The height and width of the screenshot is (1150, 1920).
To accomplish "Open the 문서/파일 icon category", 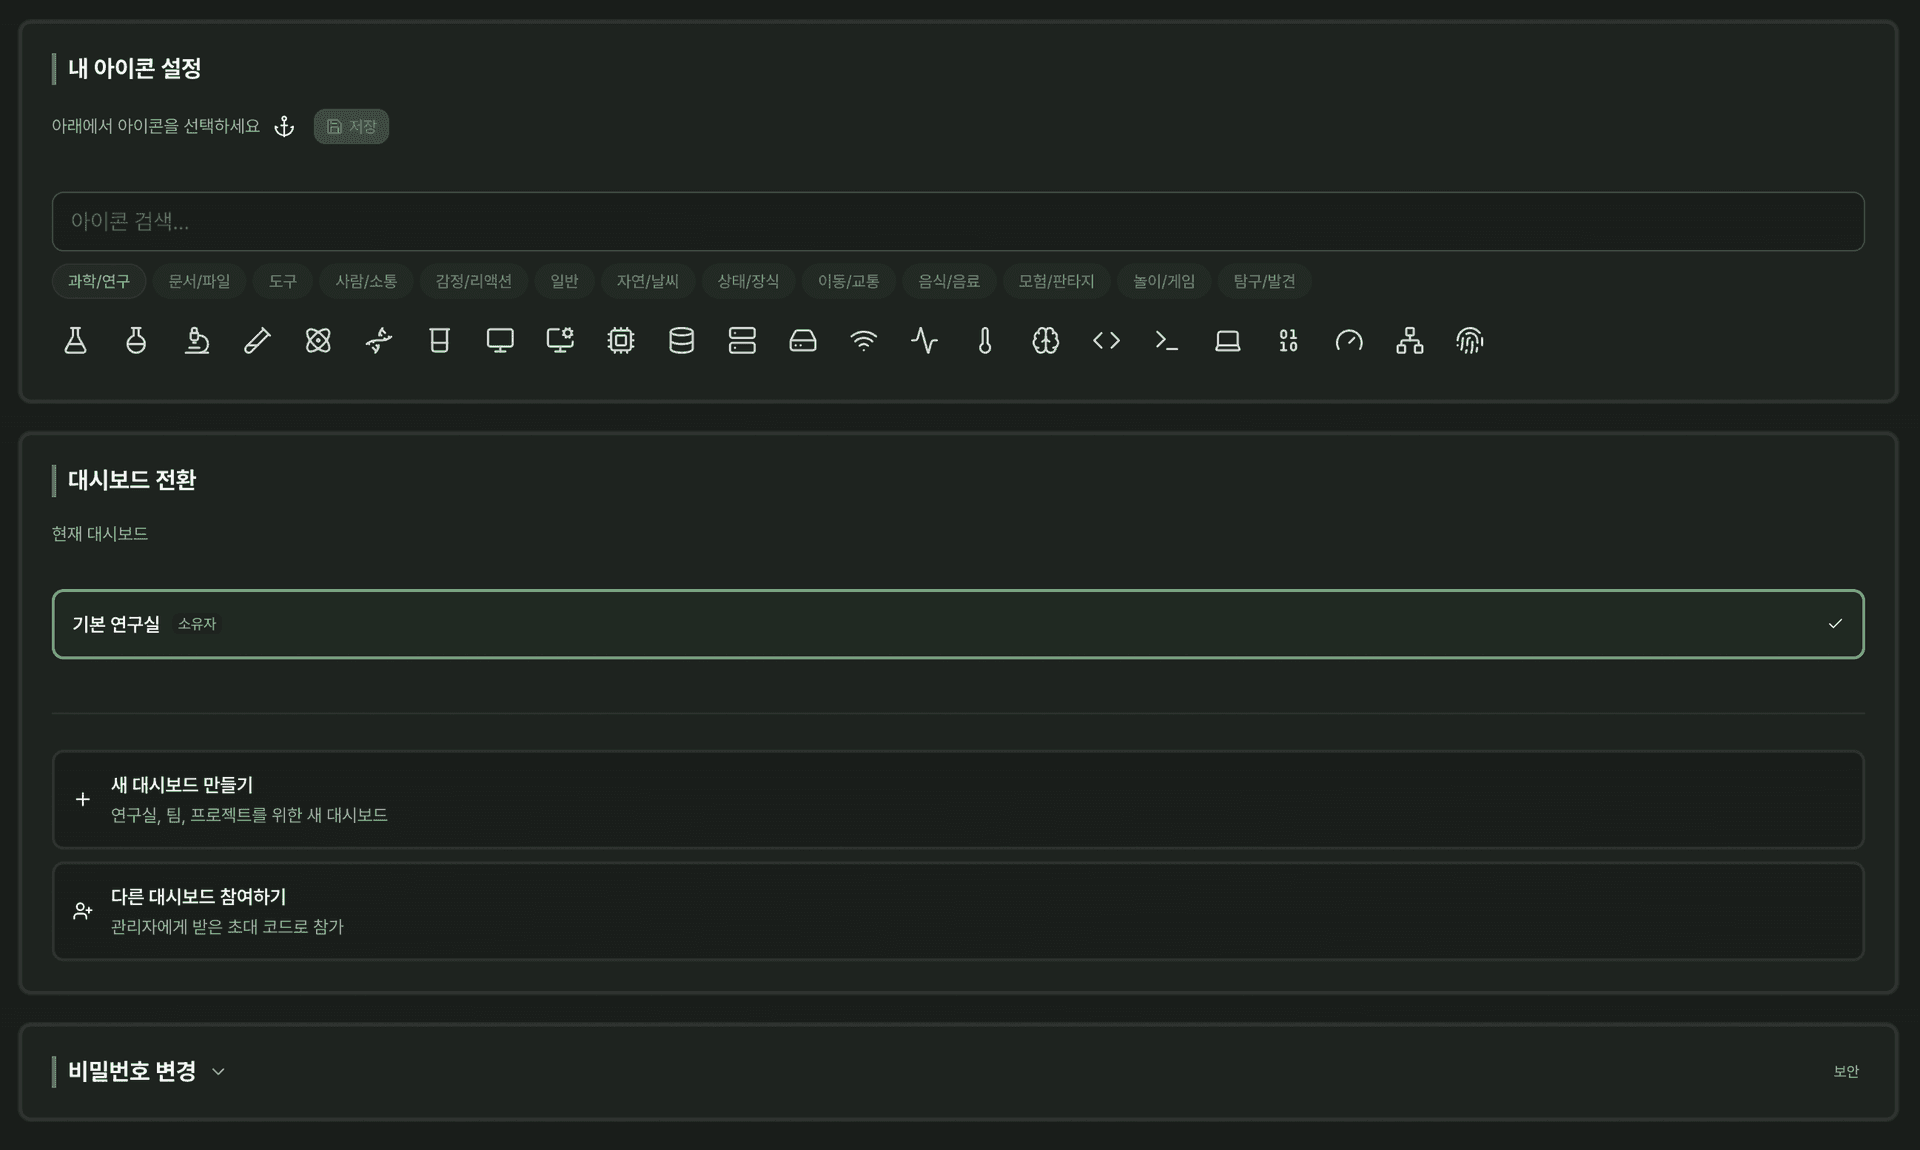I will click(x=199, y=281).
